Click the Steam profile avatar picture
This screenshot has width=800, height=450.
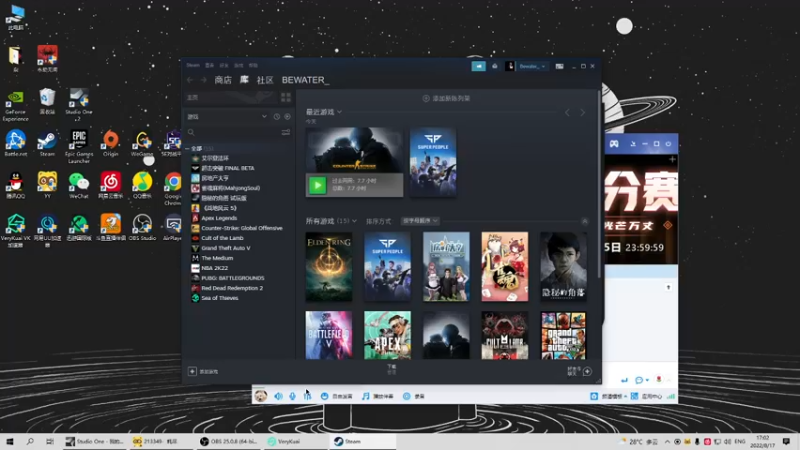tap(509, 66)
